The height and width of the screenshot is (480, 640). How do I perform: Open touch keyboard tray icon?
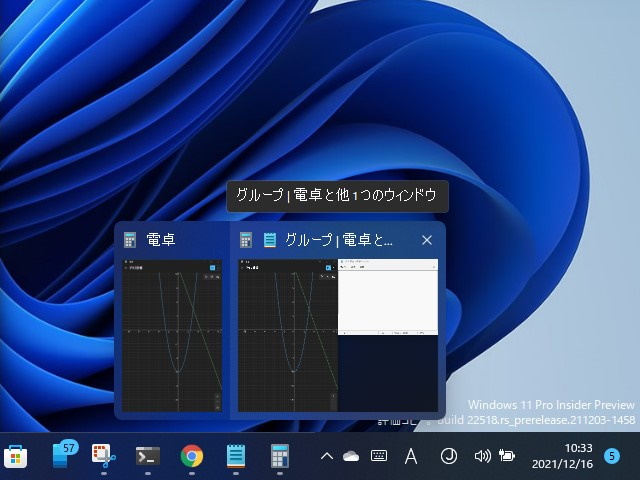pyautogui.click(x=379, y=456)
